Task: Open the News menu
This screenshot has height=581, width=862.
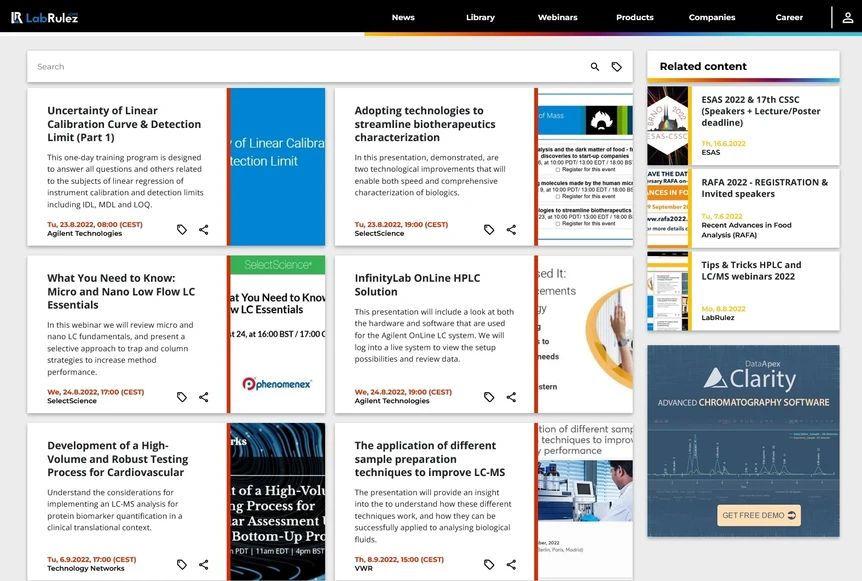Action: pos(403,18)
